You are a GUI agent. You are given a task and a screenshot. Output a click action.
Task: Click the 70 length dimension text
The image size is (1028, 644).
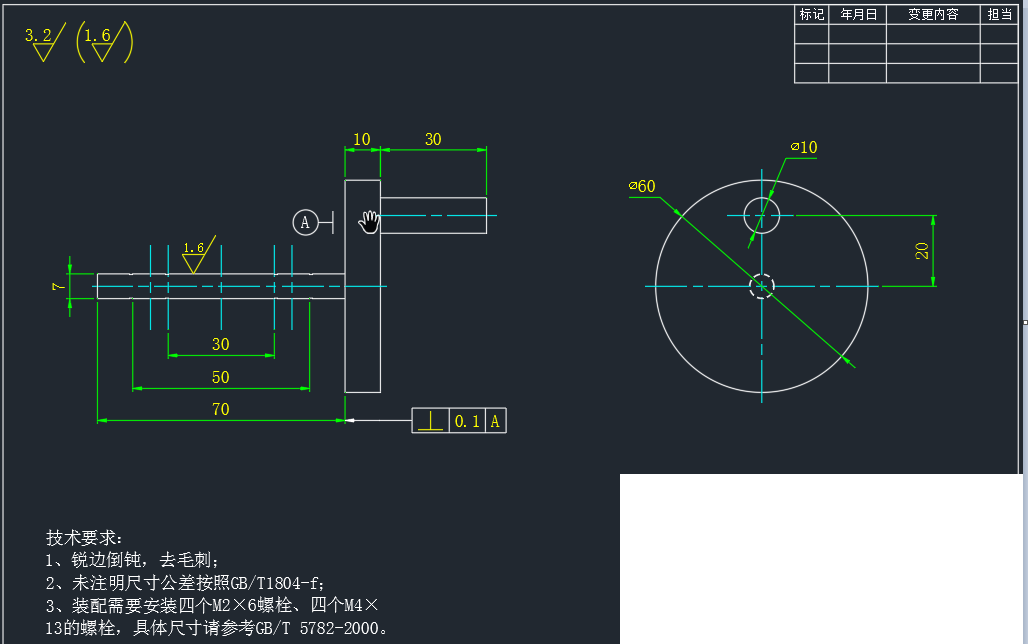pos(220,409)
